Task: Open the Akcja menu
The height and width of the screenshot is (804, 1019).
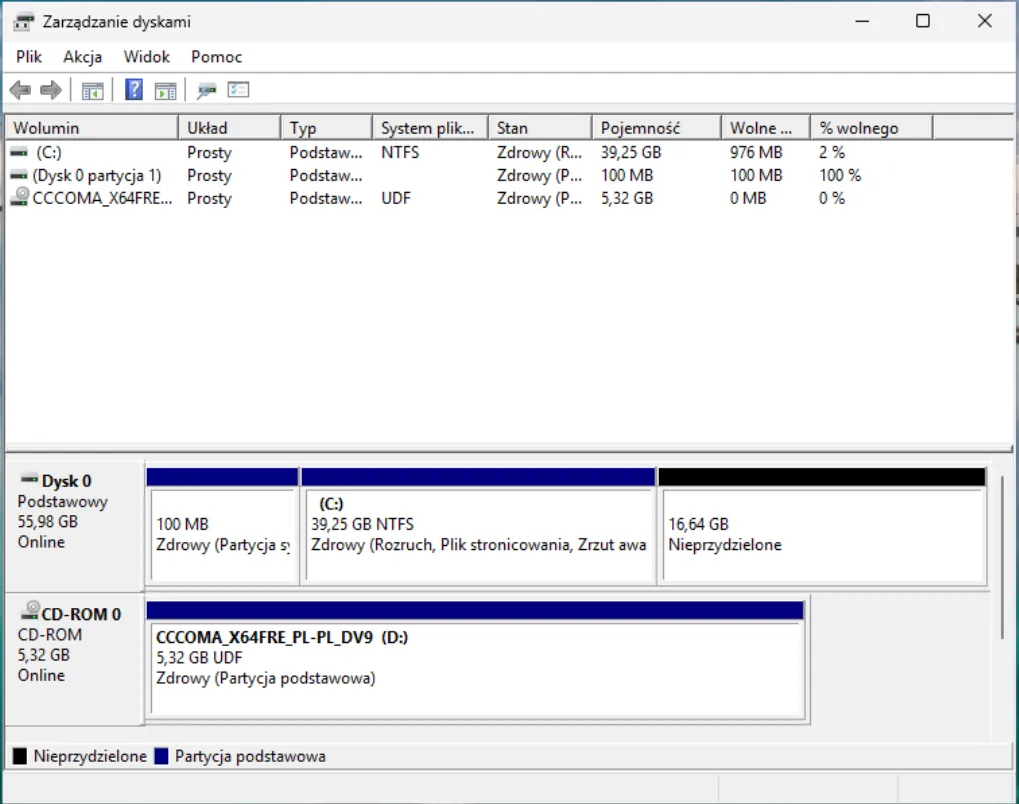Action: (83, 57)
